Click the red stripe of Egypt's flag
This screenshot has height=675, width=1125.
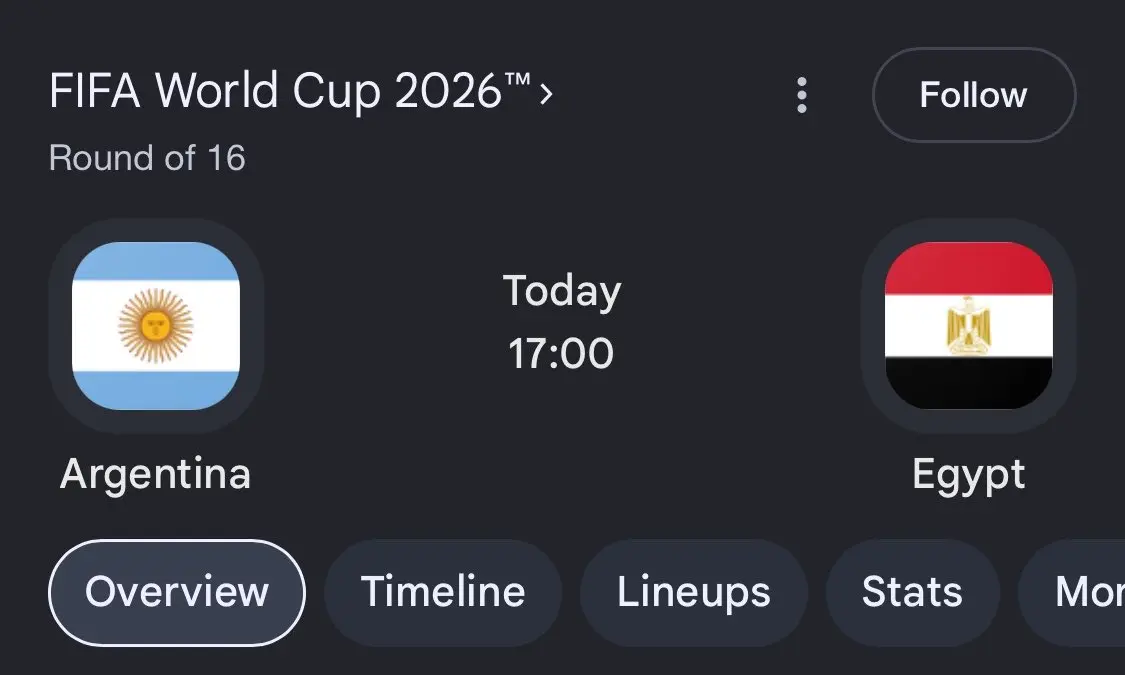click(x=969, y=268)
